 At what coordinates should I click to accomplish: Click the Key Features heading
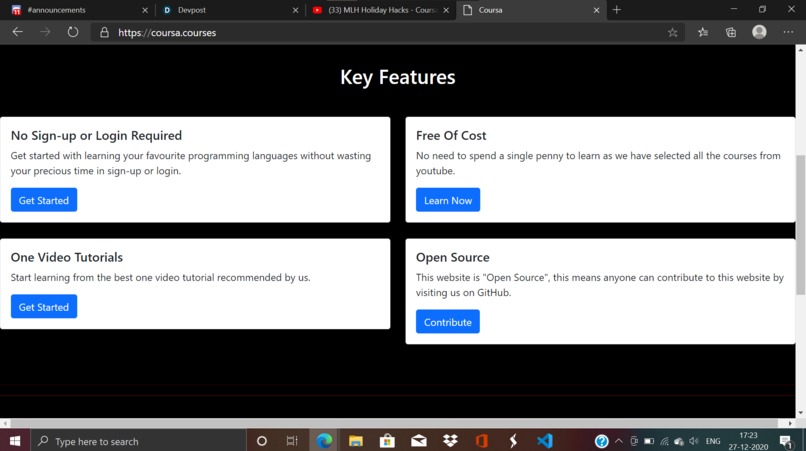397,77
